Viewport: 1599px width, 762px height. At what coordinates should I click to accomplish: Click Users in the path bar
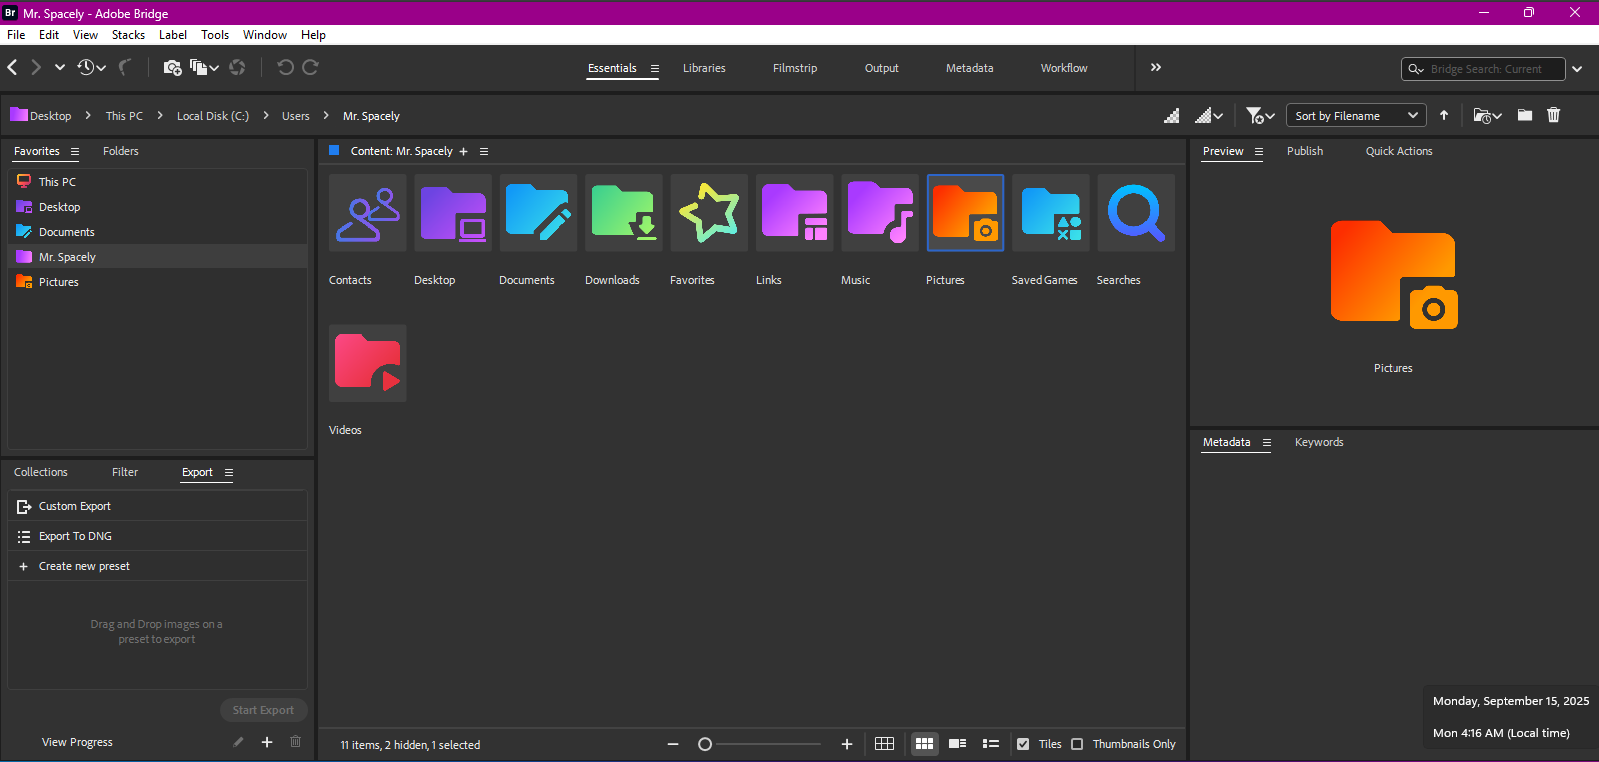(296, 116)
